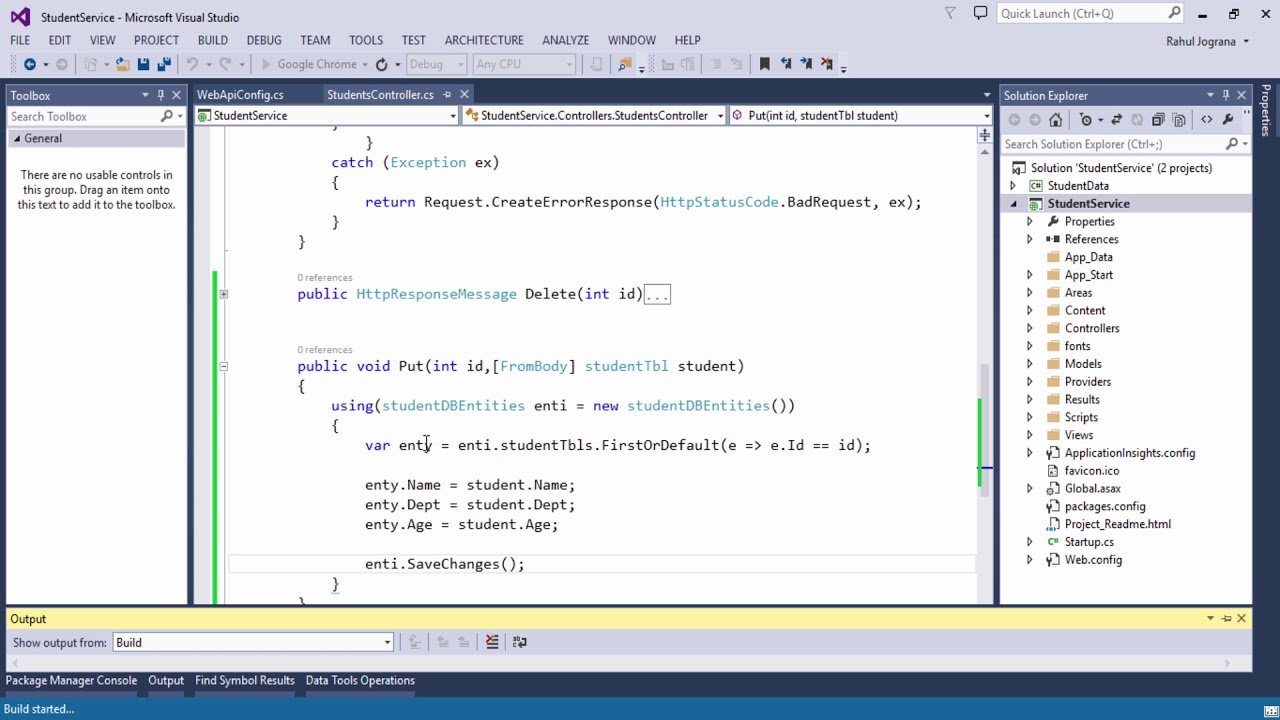
Task: Close the StudentsController.cs tab
Action: pyautogui.click(x=464, y=95)
